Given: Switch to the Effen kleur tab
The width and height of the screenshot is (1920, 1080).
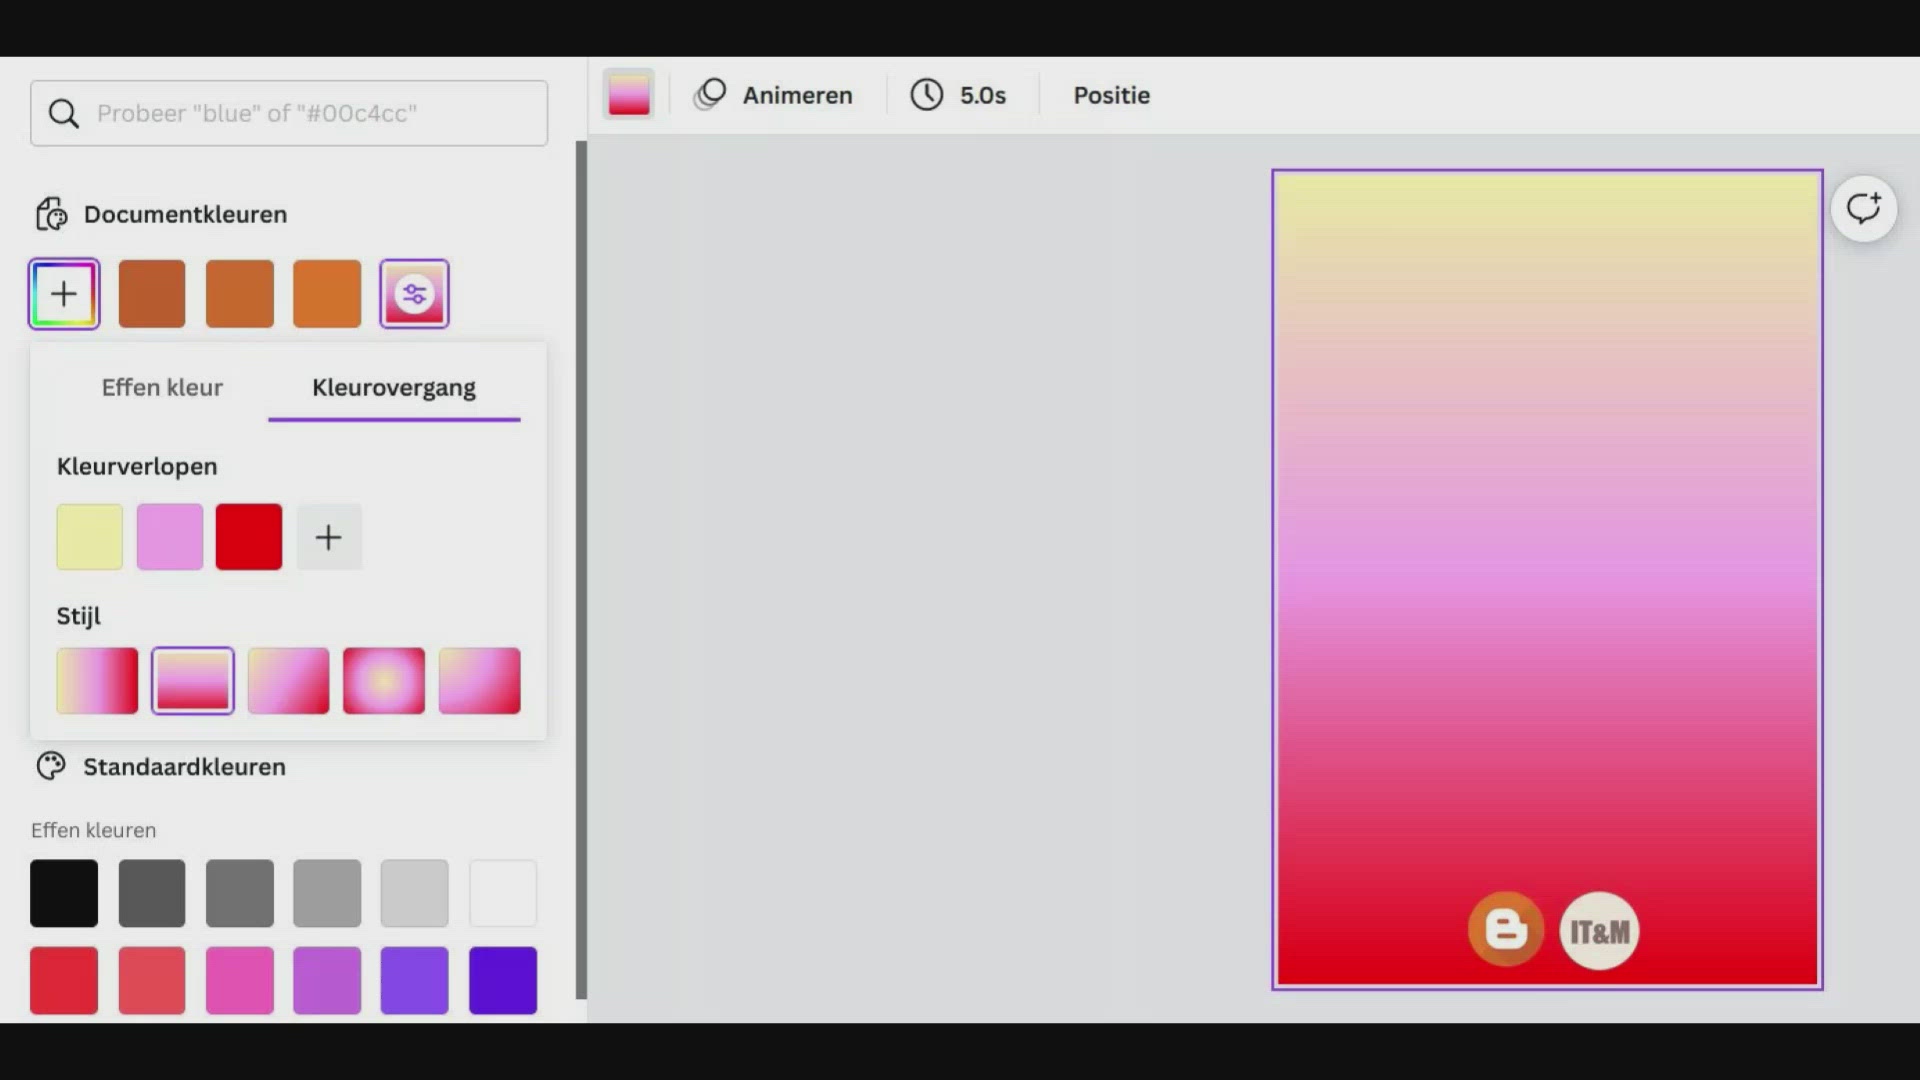Looking at the screenshot, I should pos(162,388).
